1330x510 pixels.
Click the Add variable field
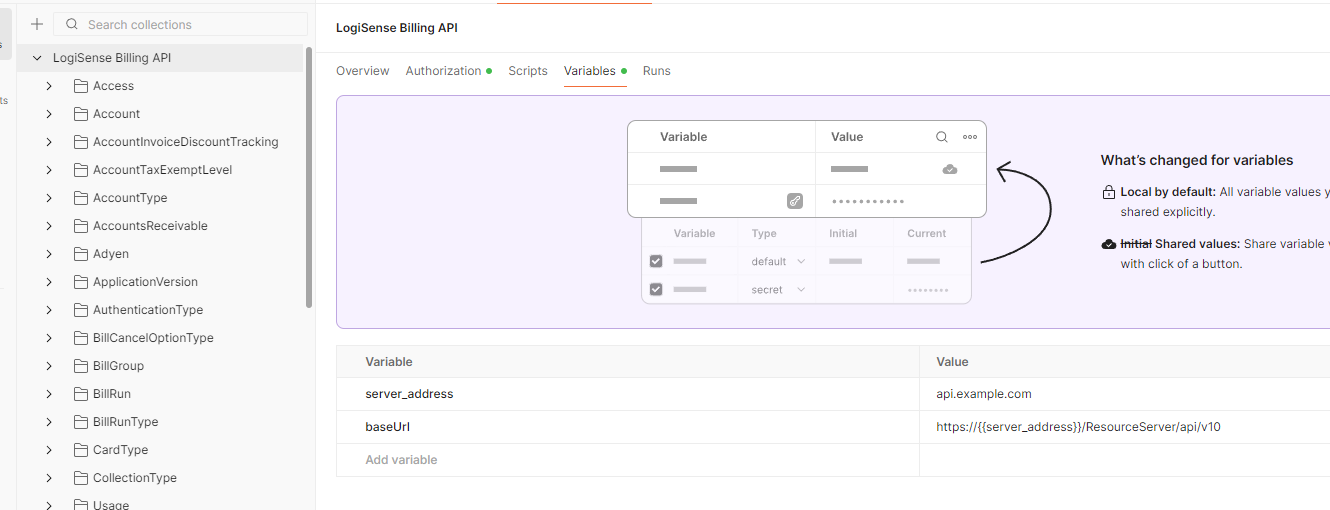click(628, 460)
